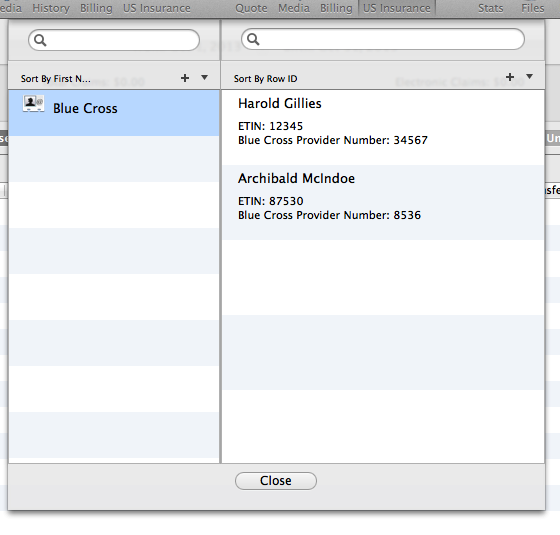Add a new provider with right plus icon
Viewport: 560px width, 535px height.
(x=510, y=77)
